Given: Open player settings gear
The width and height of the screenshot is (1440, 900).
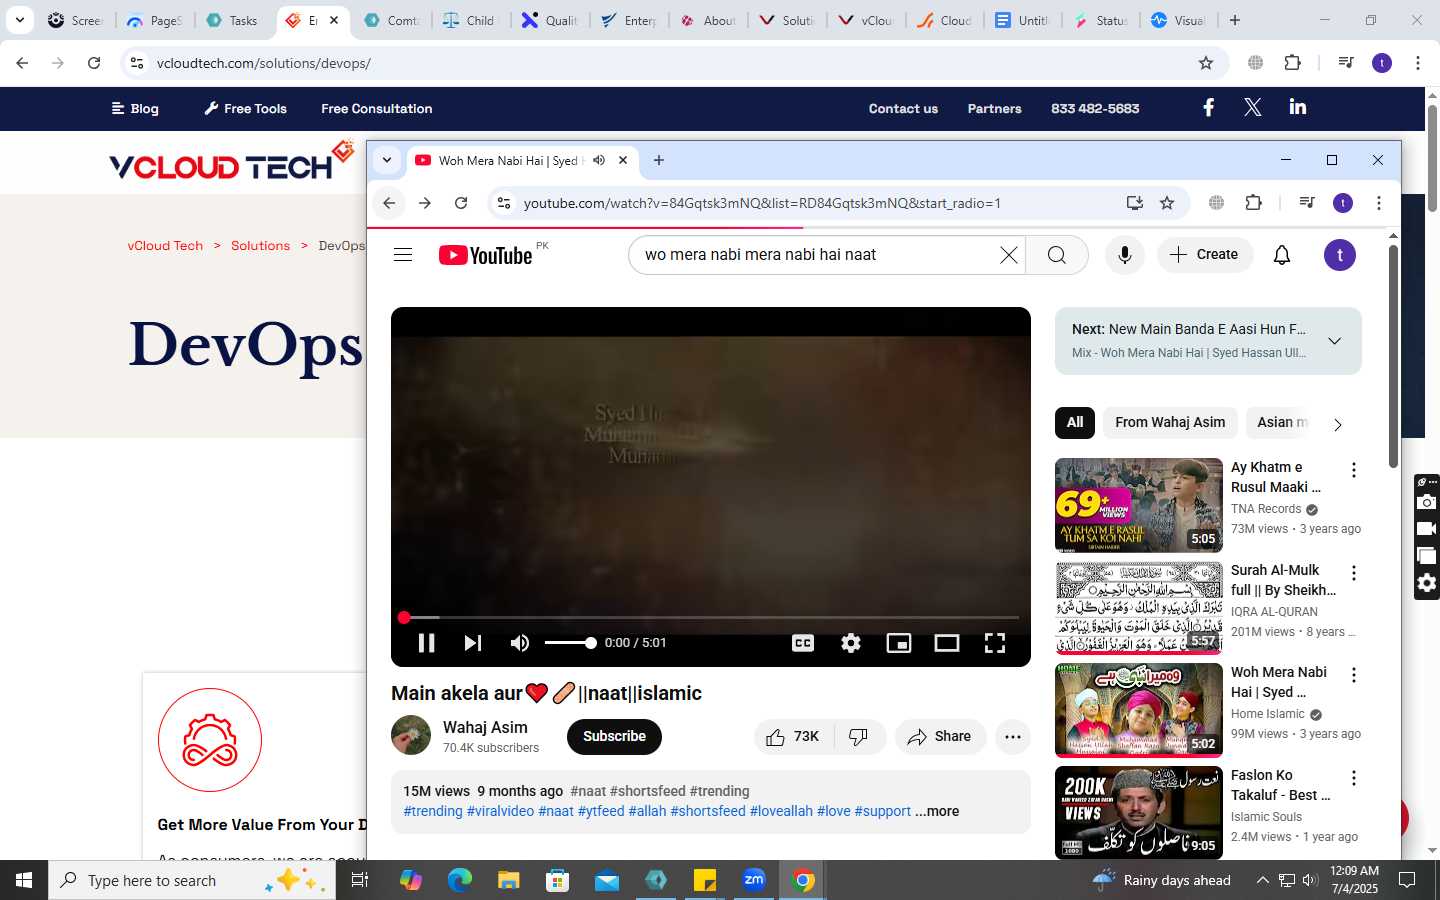Looking at the screenshot, I should coord(851,643).
